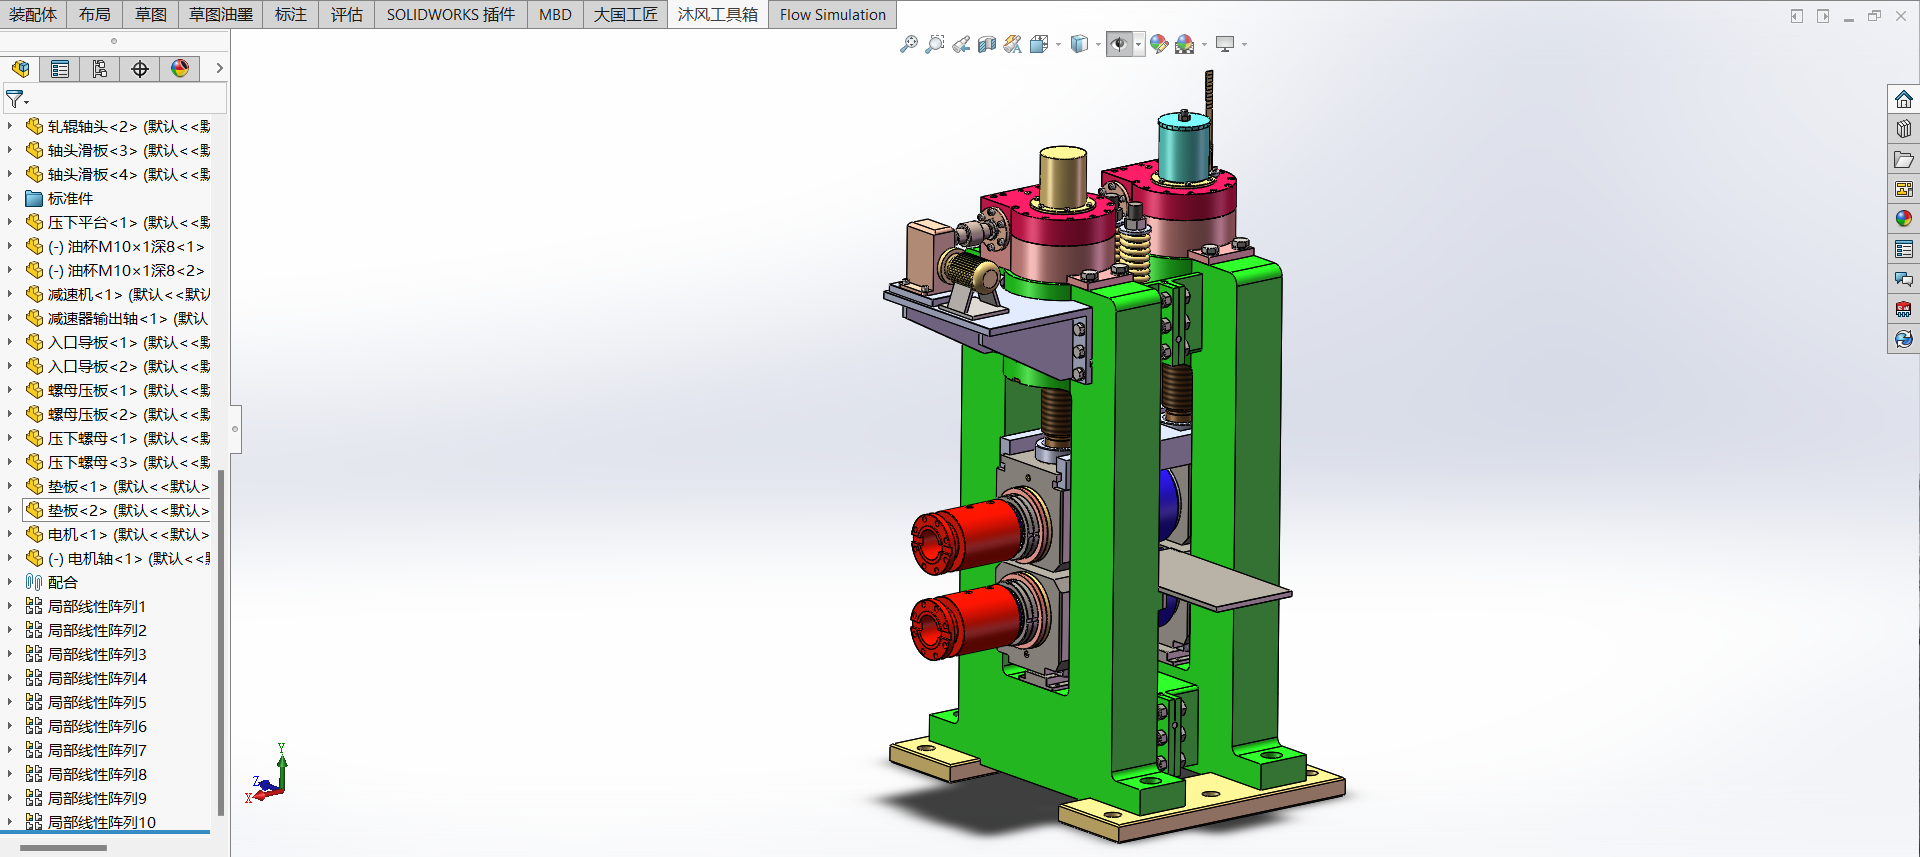The image size is (1920, 857).
Task: Select 轧辊轴头<2> in tree
Action: pos(118,126)
